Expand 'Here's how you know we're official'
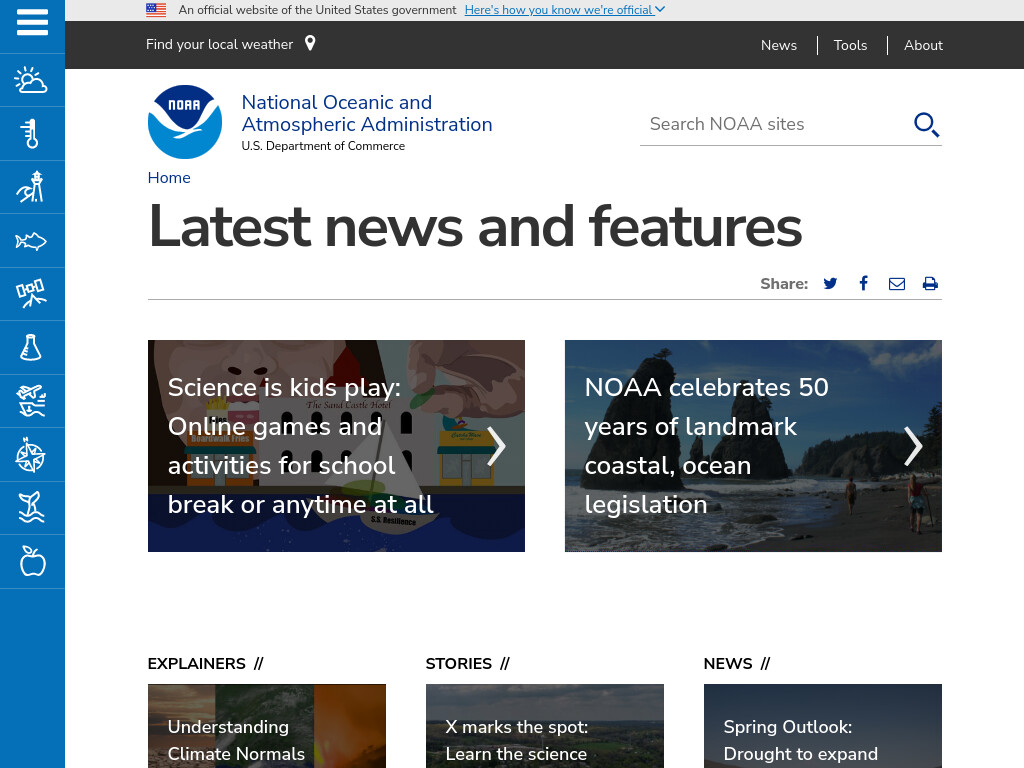Image resolution: width=1024 pixels, height=768 pixels. click(x=565, y=10)
